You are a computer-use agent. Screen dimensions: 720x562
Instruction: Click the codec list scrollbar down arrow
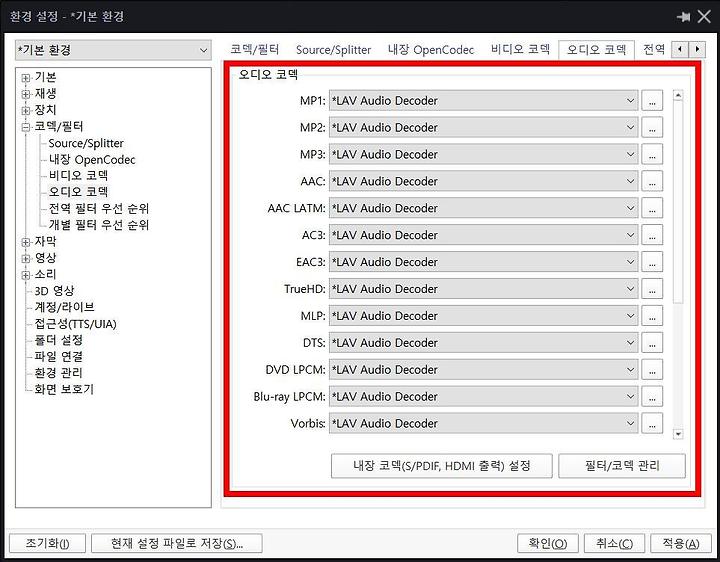point(678,433)
